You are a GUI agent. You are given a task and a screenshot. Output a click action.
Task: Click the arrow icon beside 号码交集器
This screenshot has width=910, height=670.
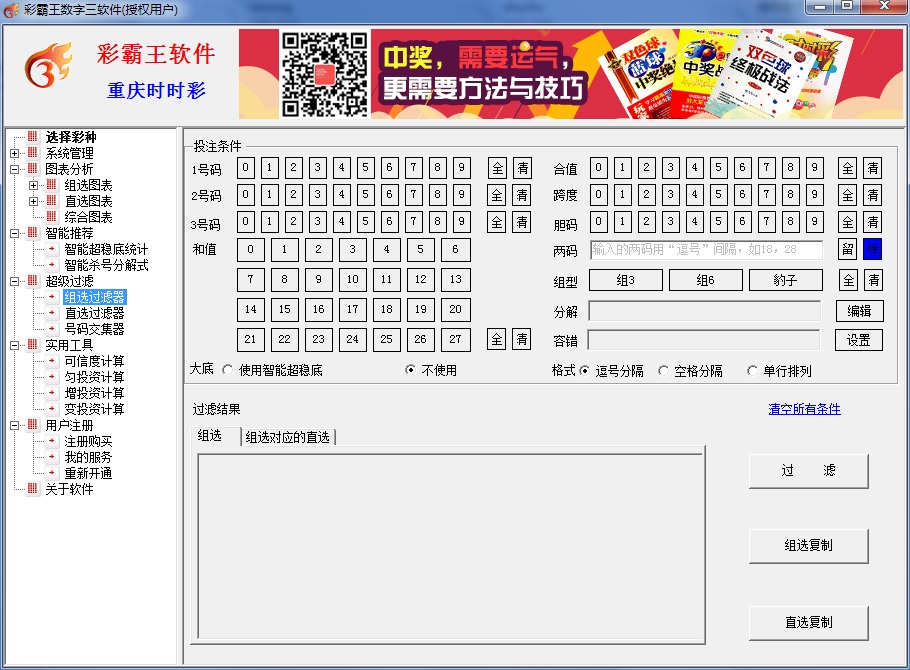51,329
